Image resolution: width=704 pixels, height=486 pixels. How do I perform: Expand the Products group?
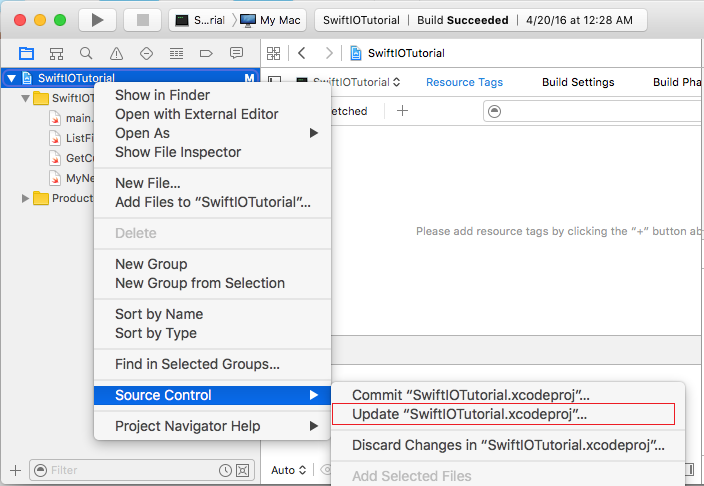pyautogui.click(x=25, y=198)
